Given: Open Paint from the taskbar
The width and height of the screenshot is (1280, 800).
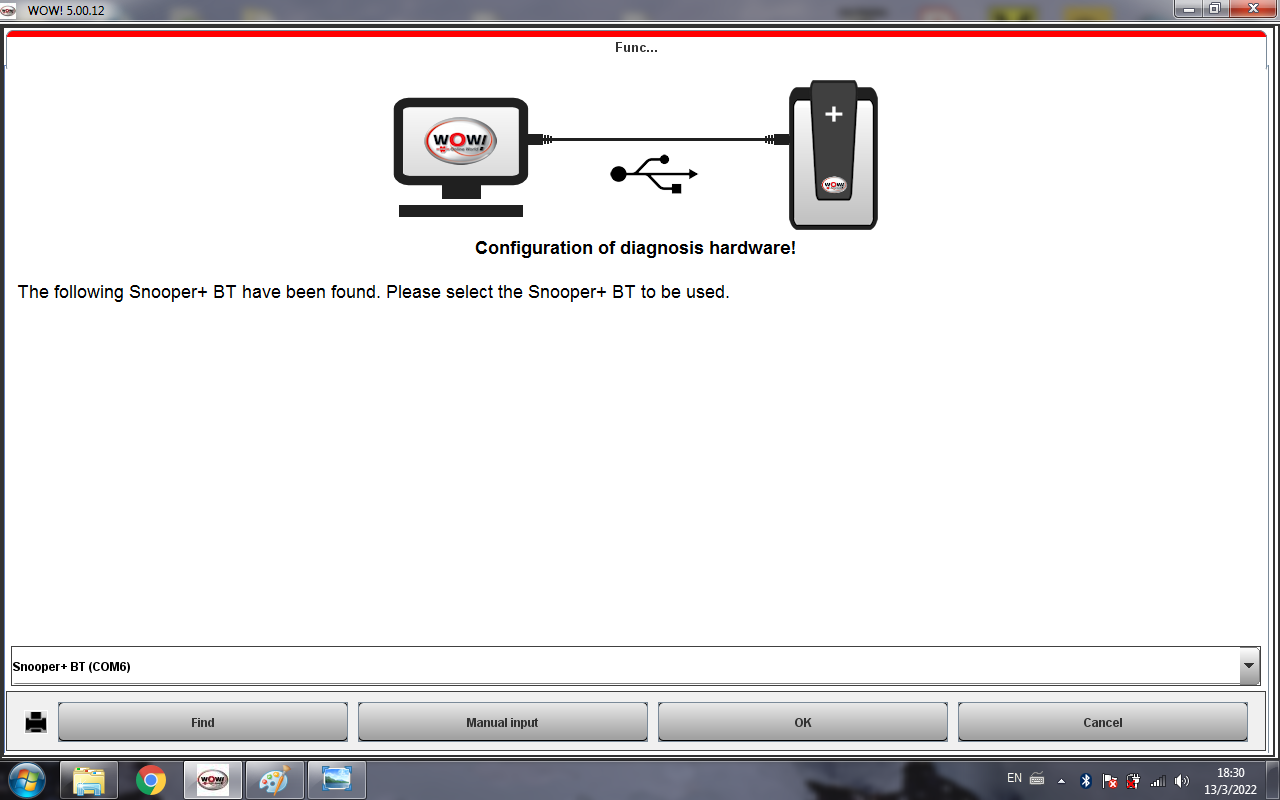Looking at the screenshot, I should click(274, 780).
